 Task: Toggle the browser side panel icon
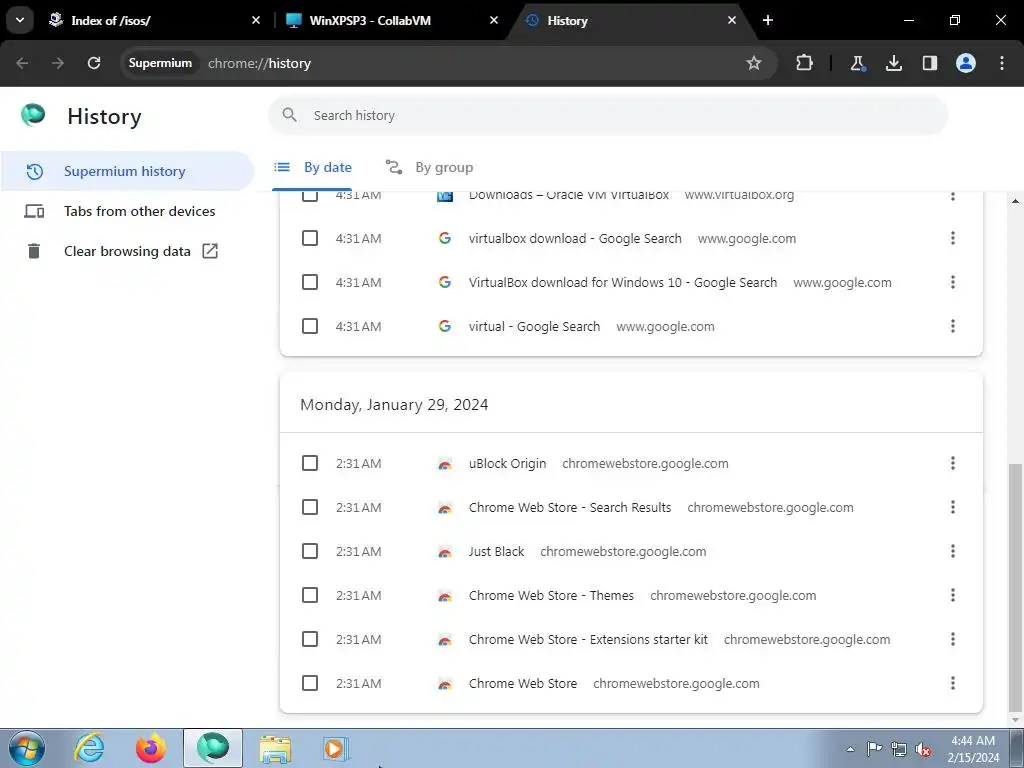point(930,63)
